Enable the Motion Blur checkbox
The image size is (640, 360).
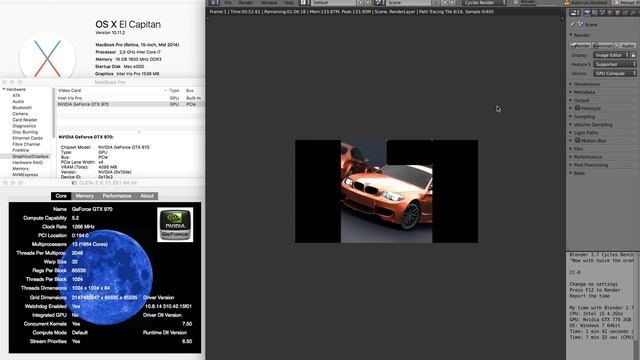[x=578, y=140]
